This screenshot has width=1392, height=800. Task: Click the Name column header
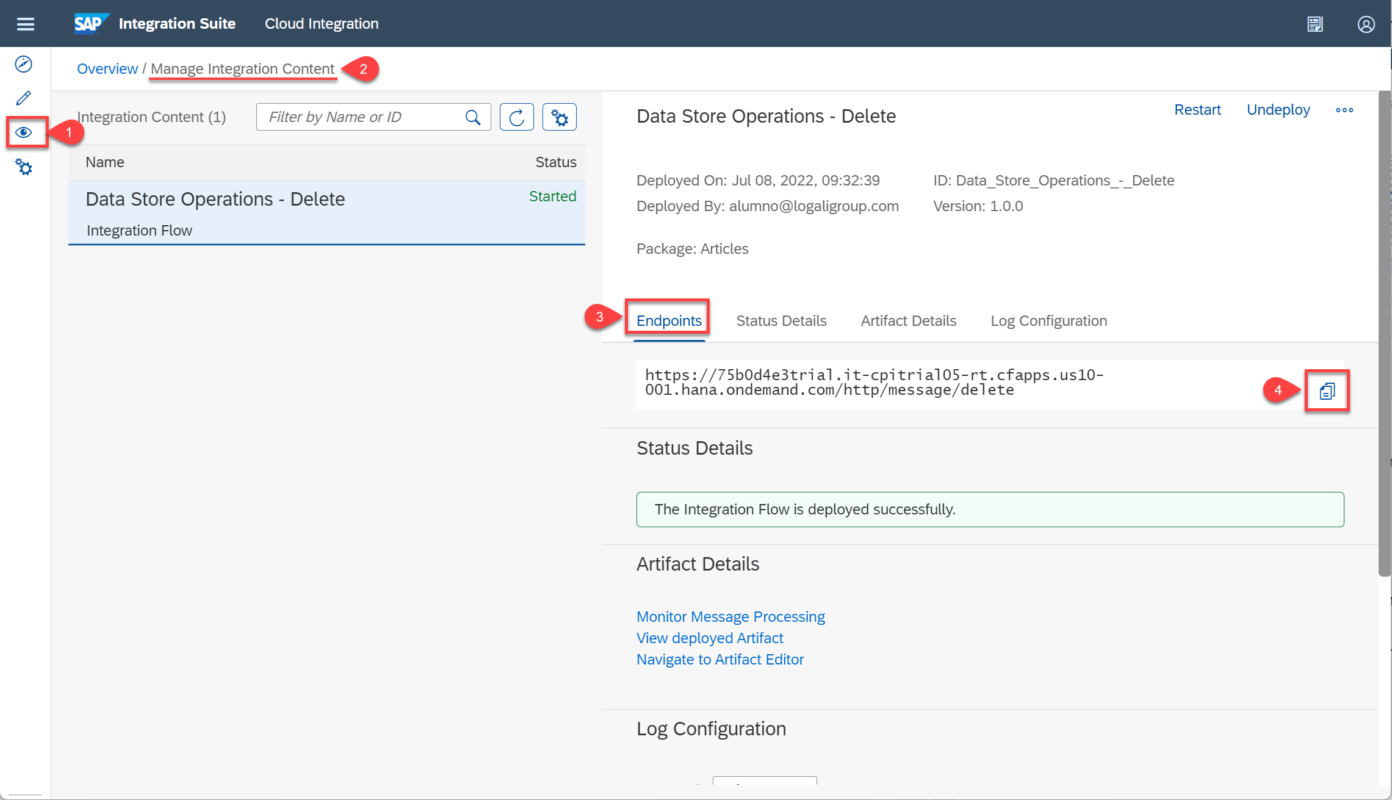pos(105,162)
